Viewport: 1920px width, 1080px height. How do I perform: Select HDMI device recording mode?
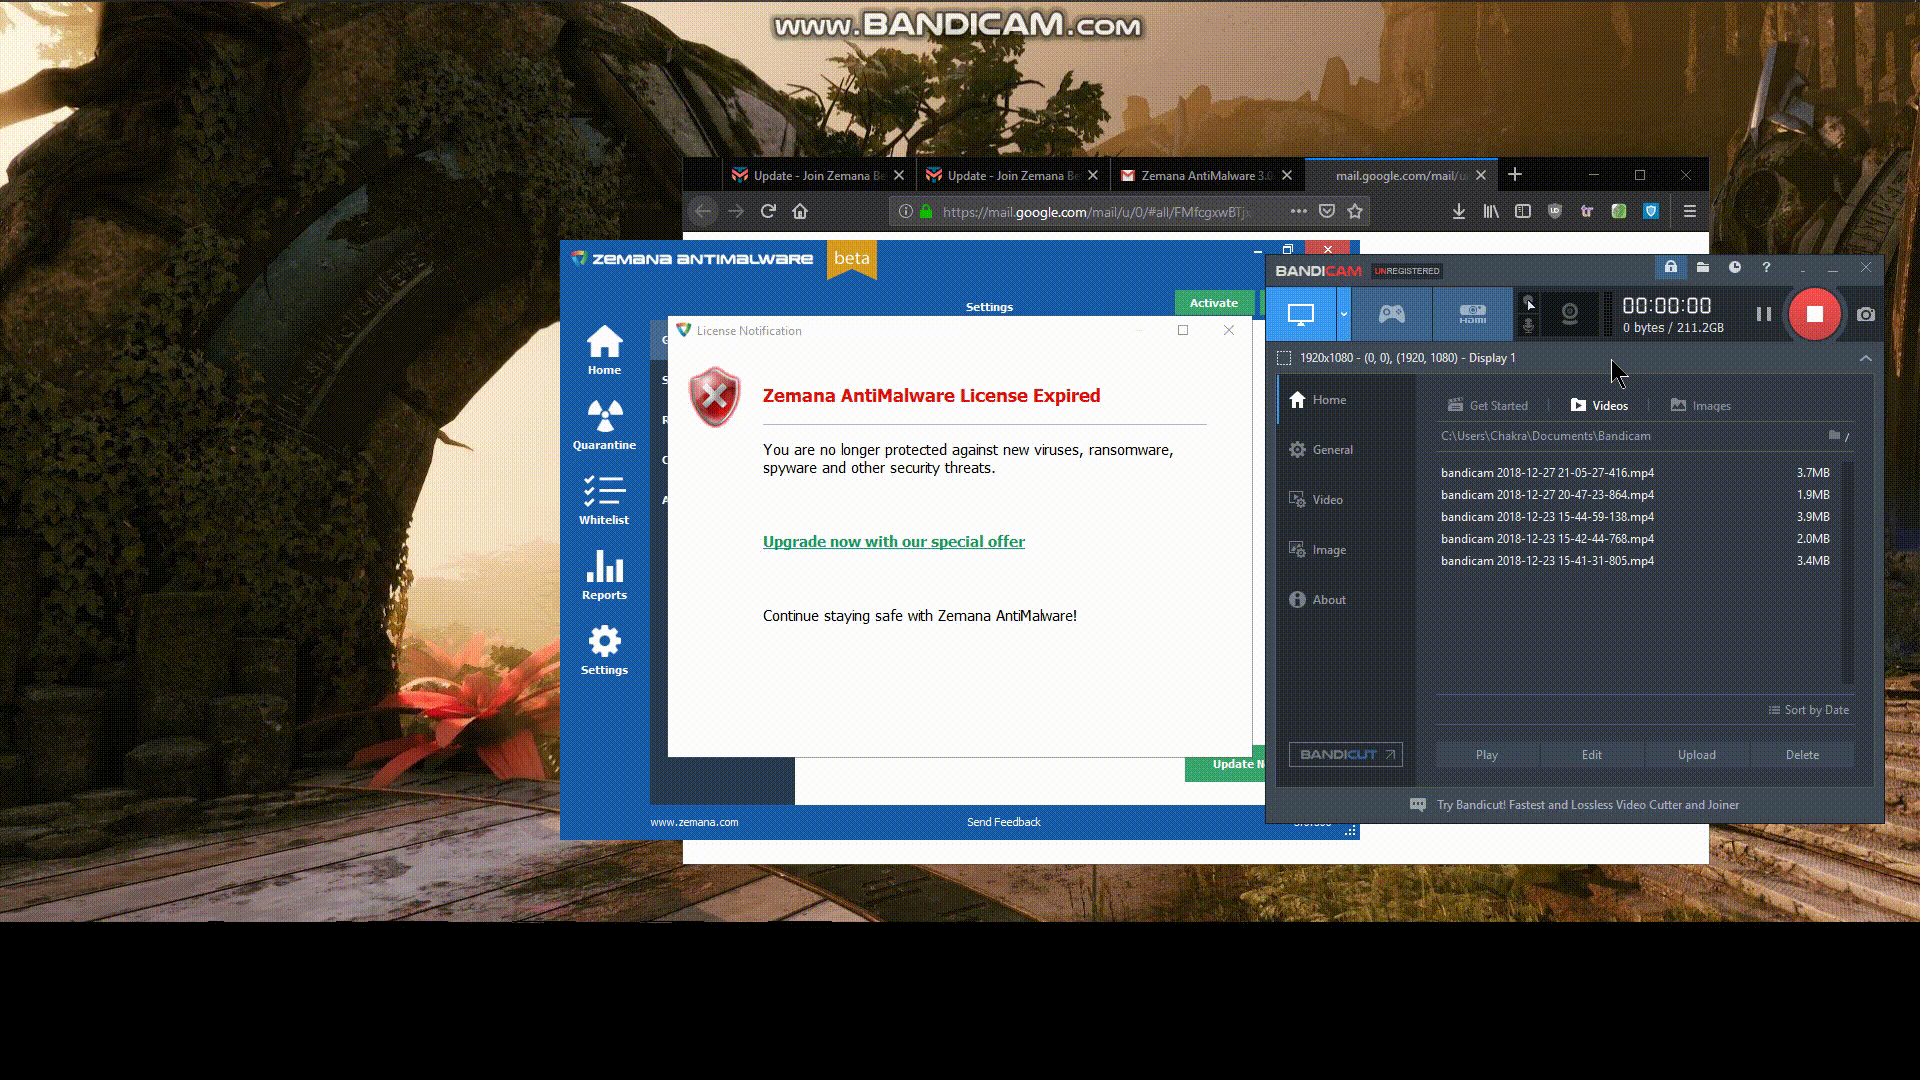click(1472, 314)
